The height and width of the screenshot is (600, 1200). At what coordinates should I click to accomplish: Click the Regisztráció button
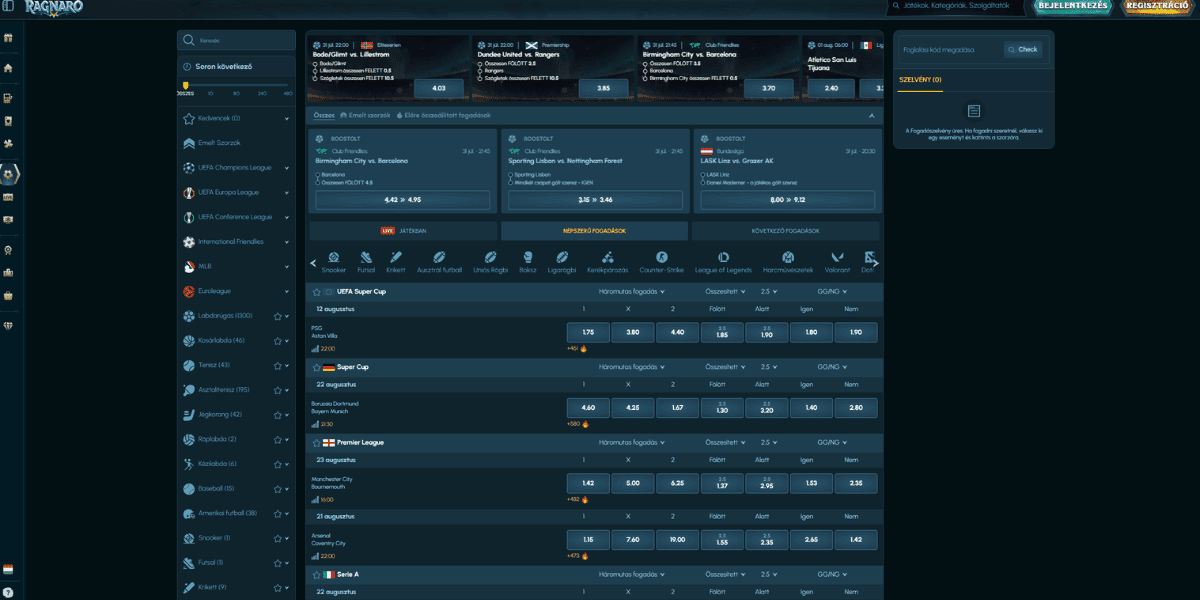click(x=1156, y=6)
